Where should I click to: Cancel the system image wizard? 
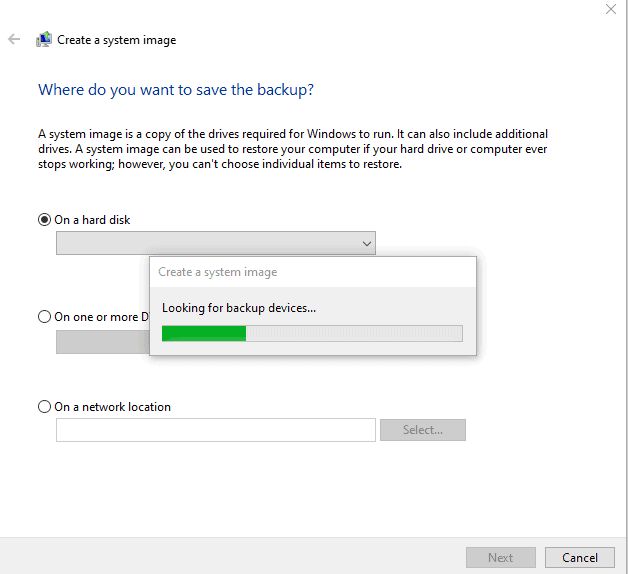[x=580, y=557]
